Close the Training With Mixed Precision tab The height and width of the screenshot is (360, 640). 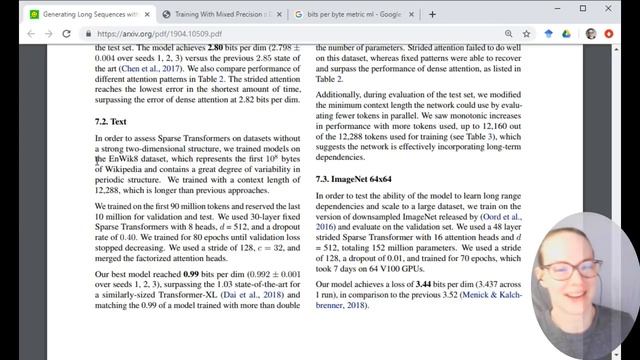click(x=279, y=15)
